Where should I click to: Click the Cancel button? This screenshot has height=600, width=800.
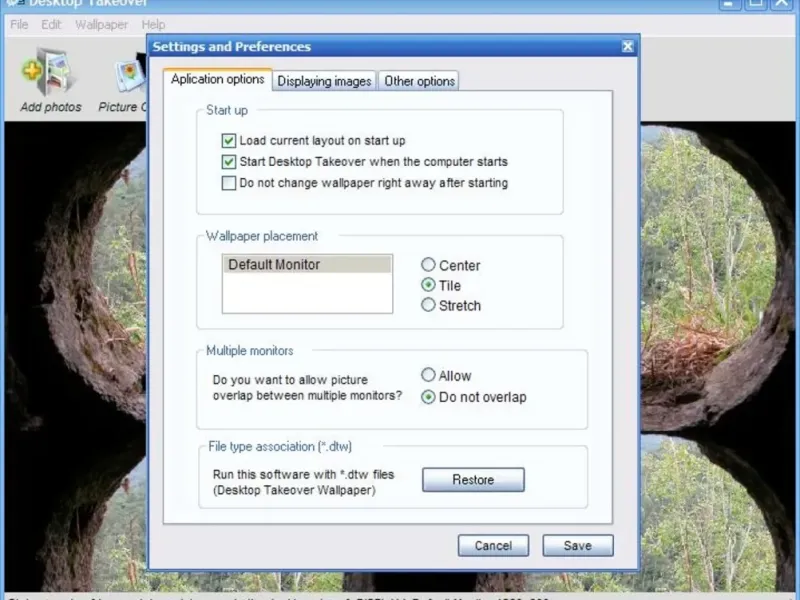493,545
